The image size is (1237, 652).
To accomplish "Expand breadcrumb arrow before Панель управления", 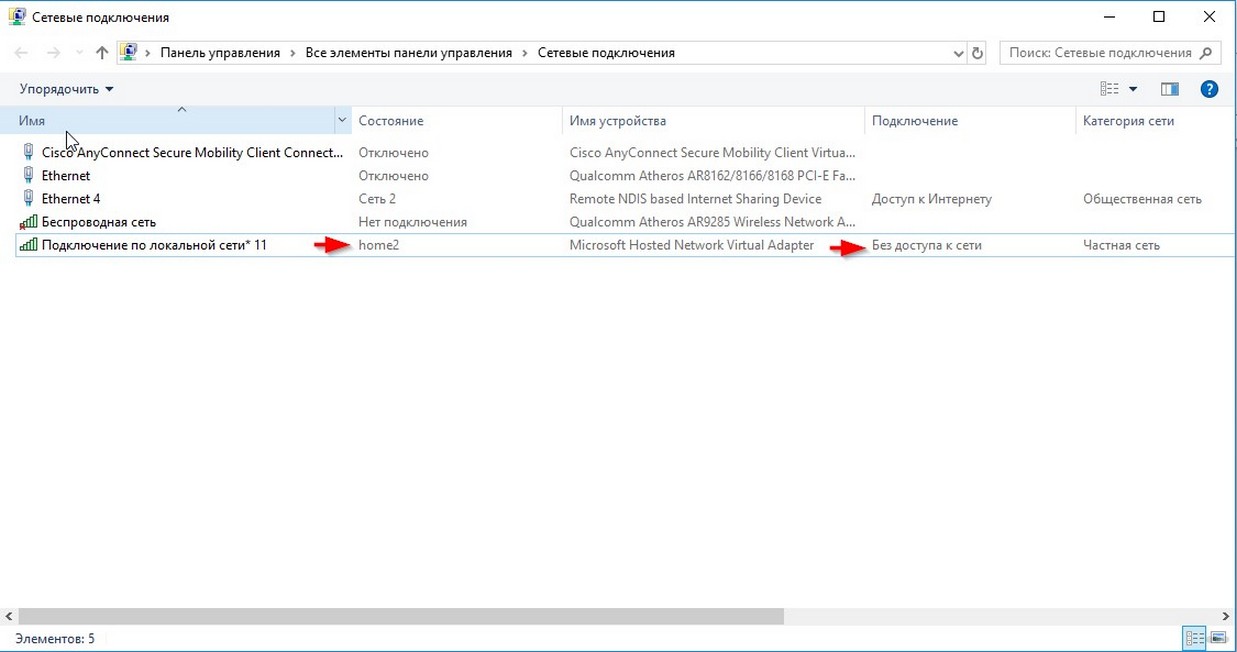I will (148, 53).
